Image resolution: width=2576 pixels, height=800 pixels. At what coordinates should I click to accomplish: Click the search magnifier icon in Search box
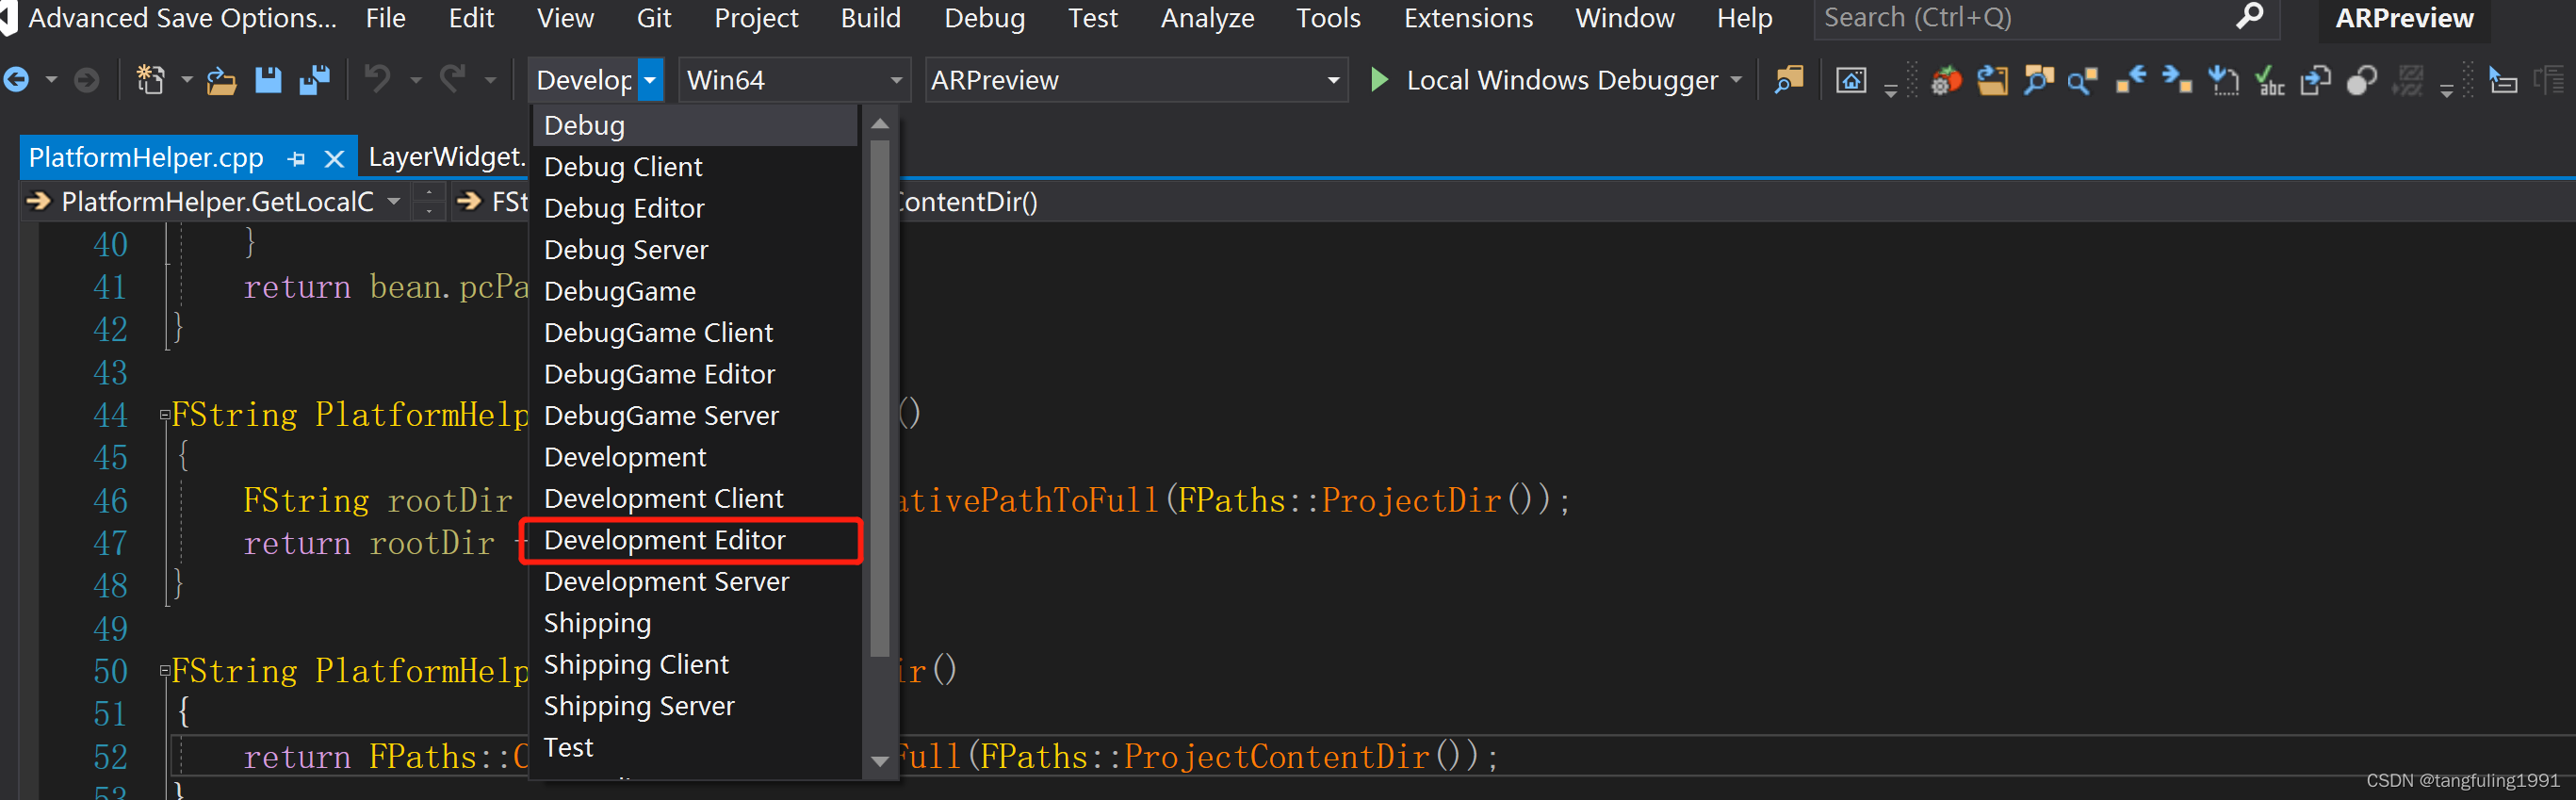pyautogui.click(x=2250, y=17)
